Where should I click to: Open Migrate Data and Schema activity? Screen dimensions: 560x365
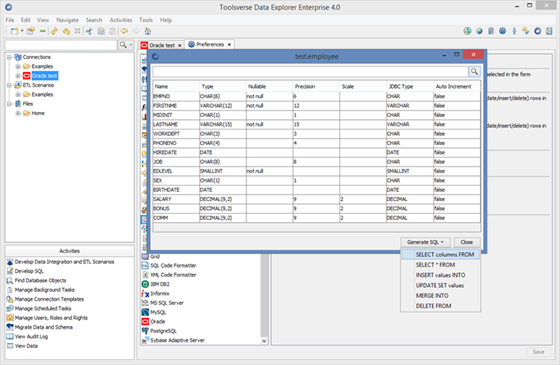[x=40, y=327]
